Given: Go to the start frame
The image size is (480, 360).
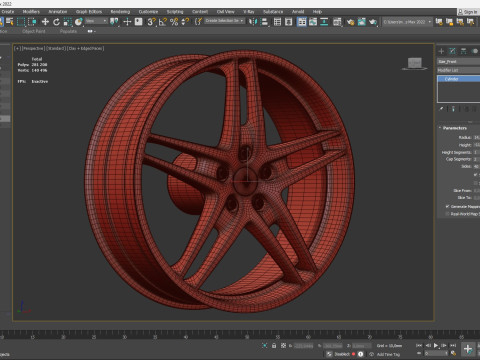Looking at the screenshot, I should pos(419,346).
